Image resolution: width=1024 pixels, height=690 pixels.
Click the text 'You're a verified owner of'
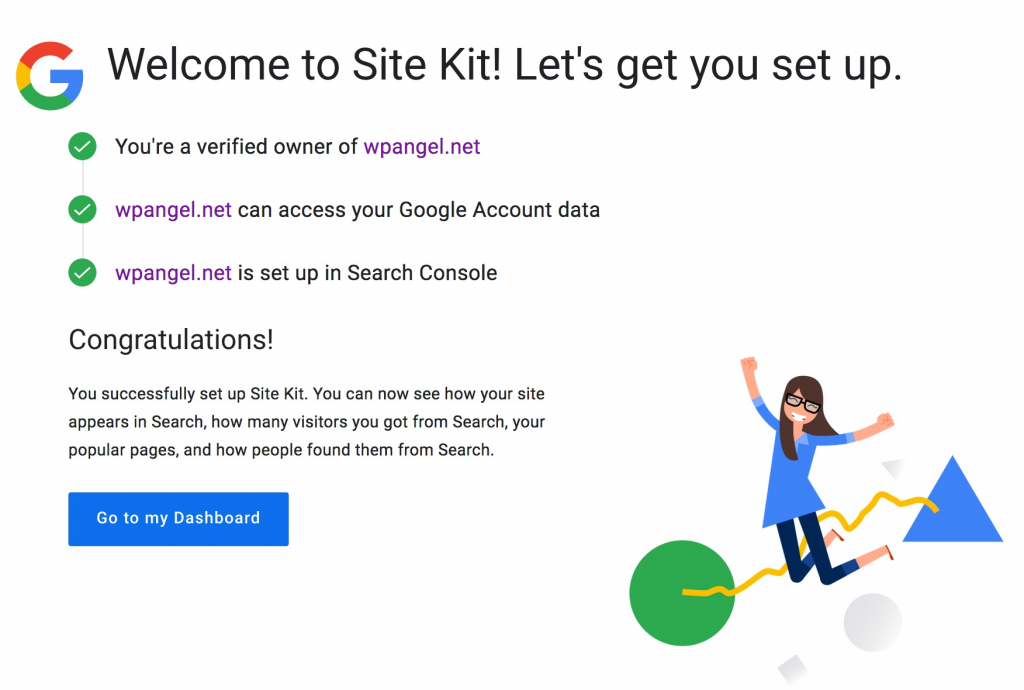tap(236, 147)
